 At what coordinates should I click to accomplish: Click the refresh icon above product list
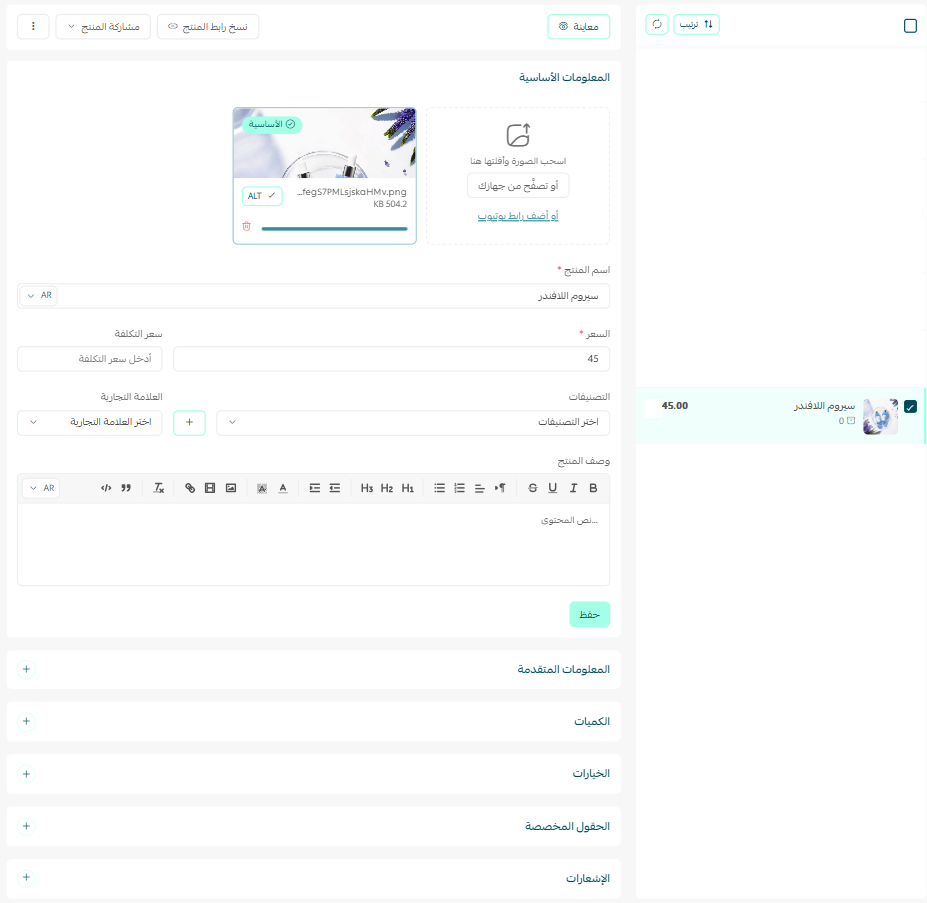coord(657,24)
